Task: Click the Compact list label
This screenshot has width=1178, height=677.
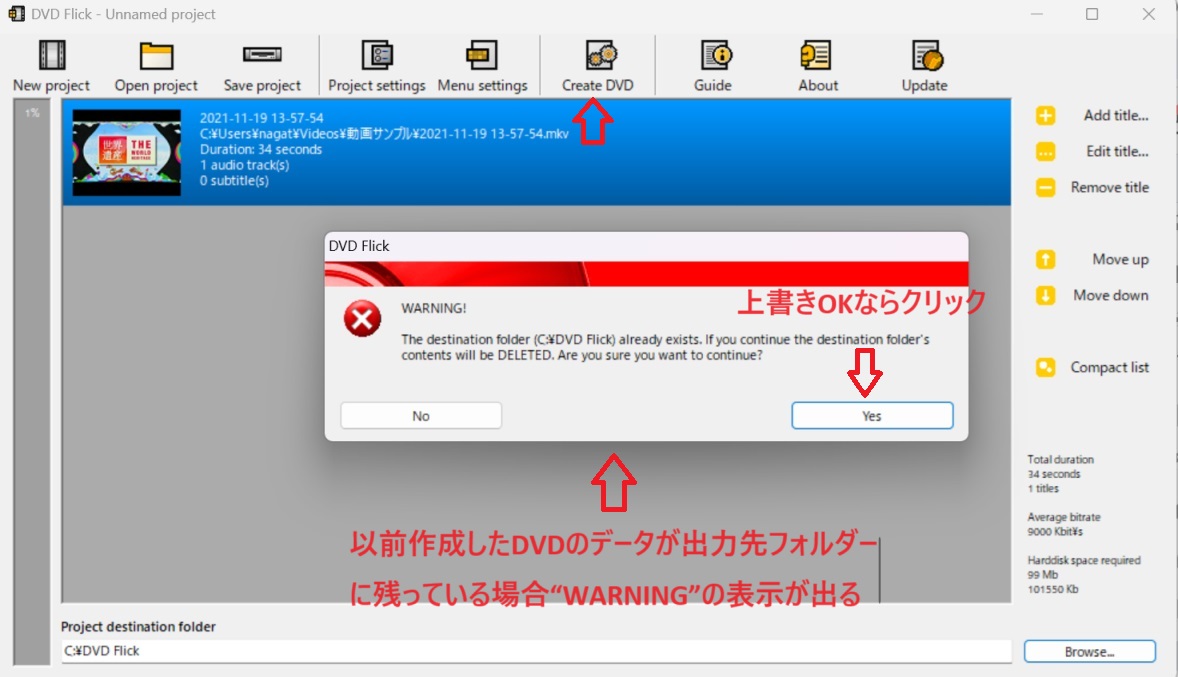Action: (x=1110, y=367)
